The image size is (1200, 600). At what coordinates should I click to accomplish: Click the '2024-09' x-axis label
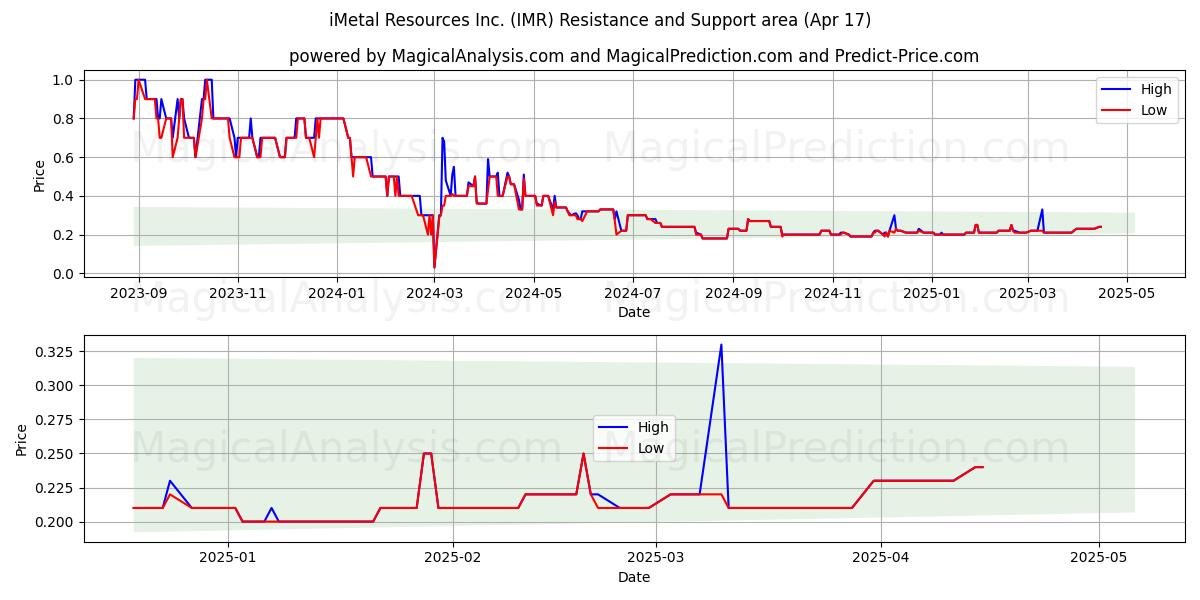click(x=733, y=293)
